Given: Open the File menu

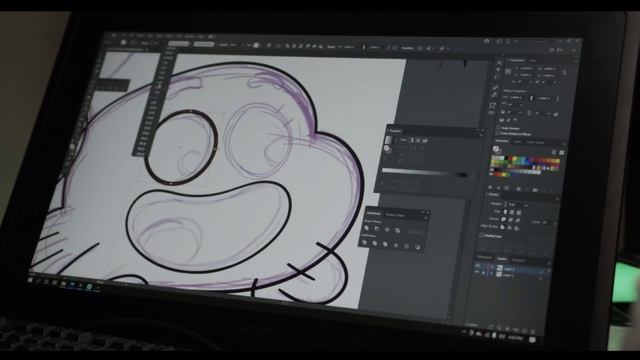Looking at the screenshot, I should click(x=124, y=36).
